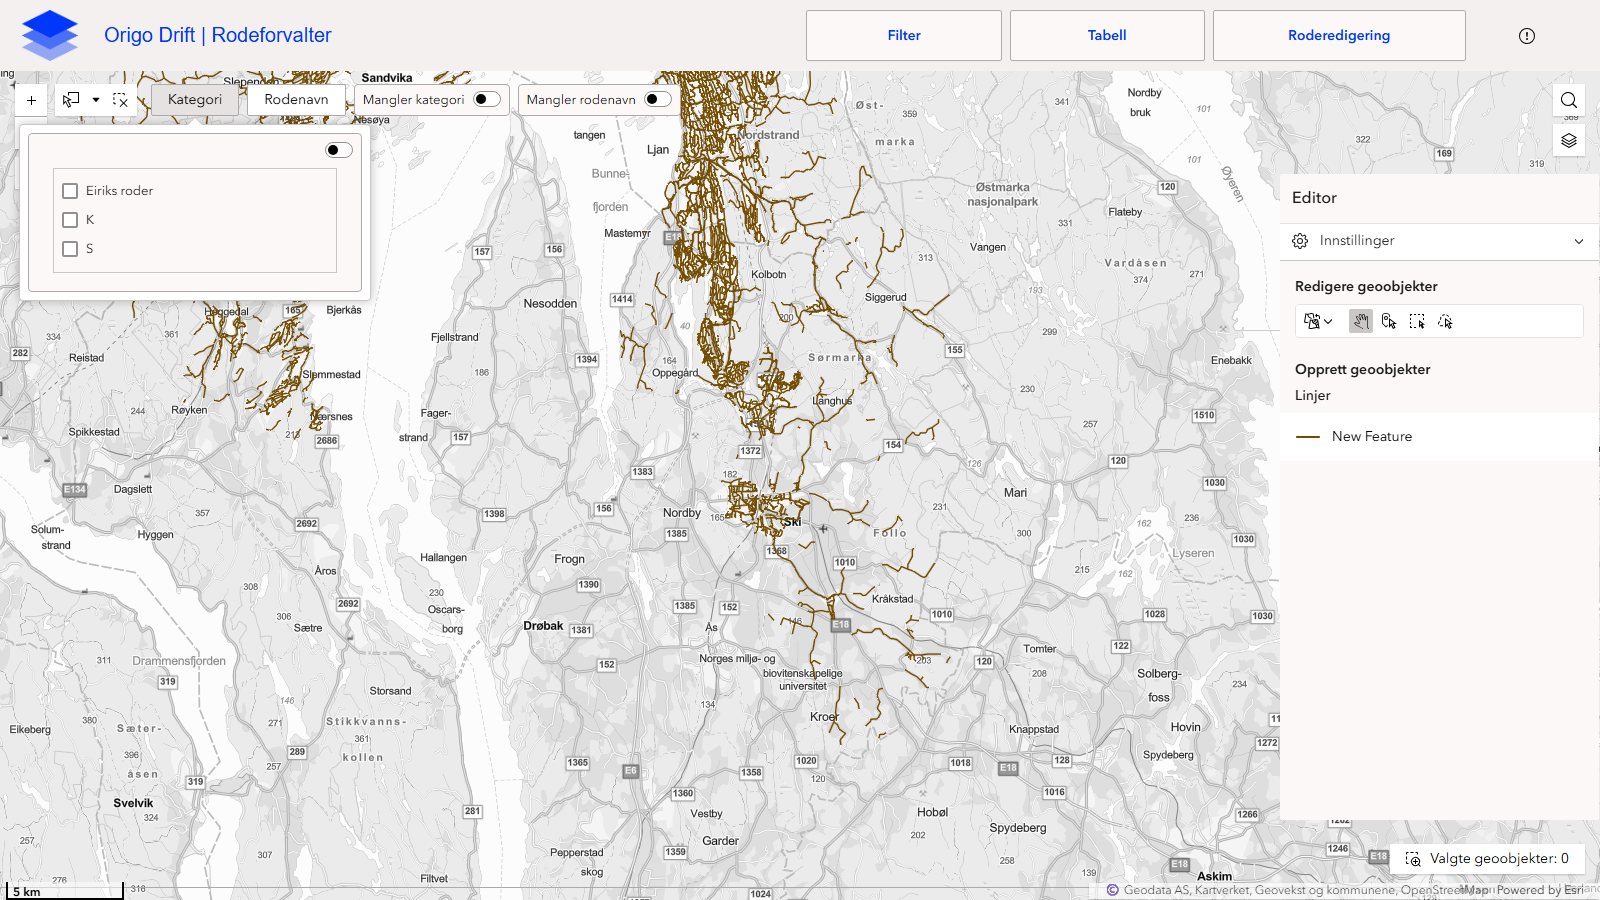Click the Origo Drift layers logo
Viewport: 1600px width, 900px height.
[x=50, y=35]
